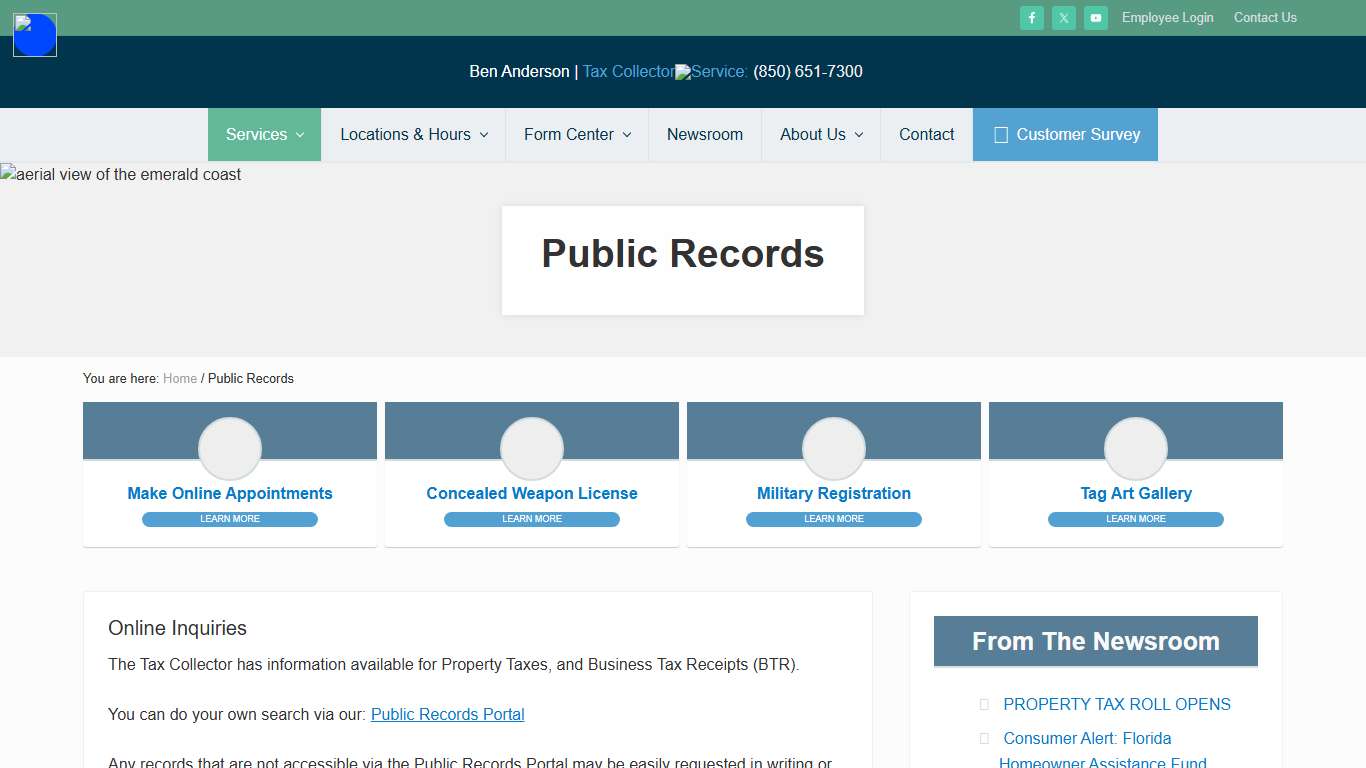Click the Military Registration circular icon

point(833,448)
